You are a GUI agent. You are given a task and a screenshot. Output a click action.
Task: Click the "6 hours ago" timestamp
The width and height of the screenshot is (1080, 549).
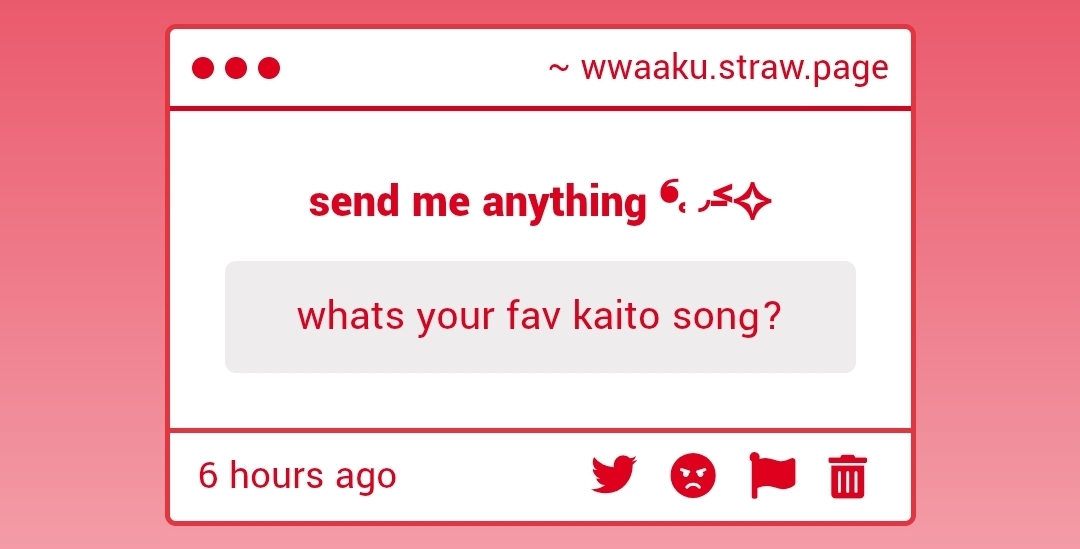(x=297, y=475)
